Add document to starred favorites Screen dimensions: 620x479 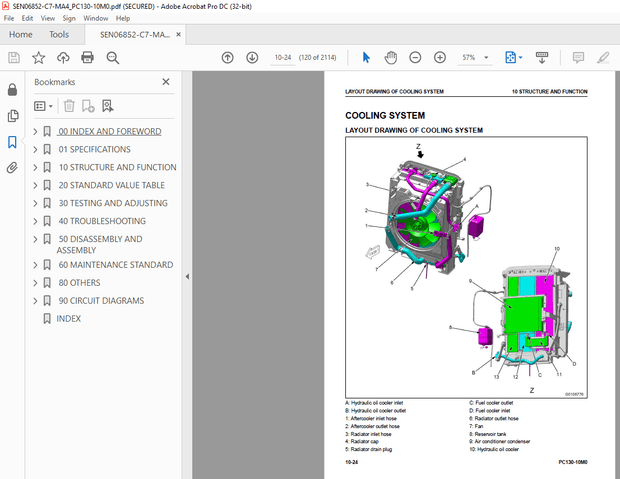[38, 58]
